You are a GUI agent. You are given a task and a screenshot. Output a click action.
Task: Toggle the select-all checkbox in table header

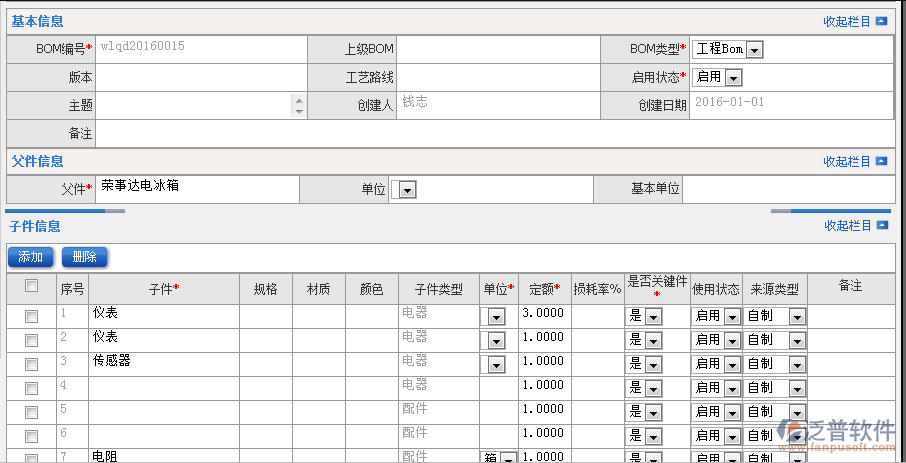pyautogui.click(x=31, y=286)
